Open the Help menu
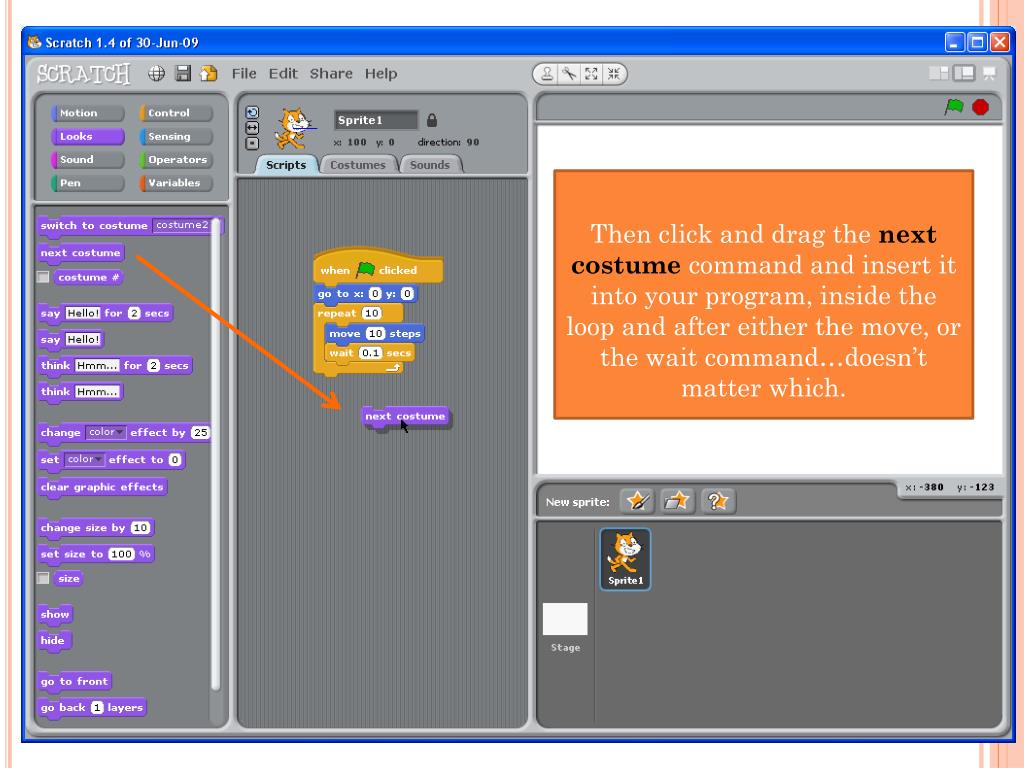Image resolution: width=1024 pixels, height=768 pixels. (x=381, y=74)
